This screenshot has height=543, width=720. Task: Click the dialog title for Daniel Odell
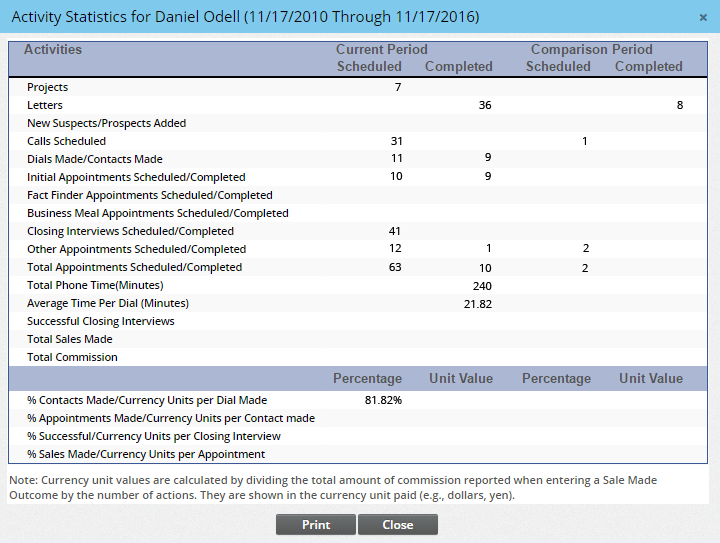245,18
